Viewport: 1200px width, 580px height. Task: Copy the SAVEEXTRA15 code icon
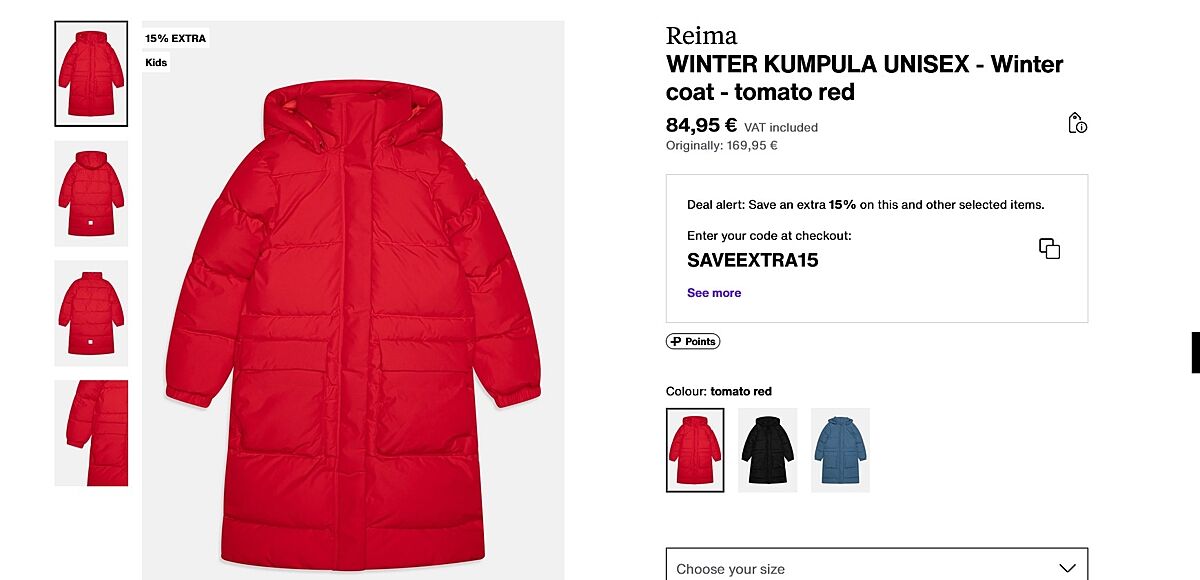point(1049,249)
